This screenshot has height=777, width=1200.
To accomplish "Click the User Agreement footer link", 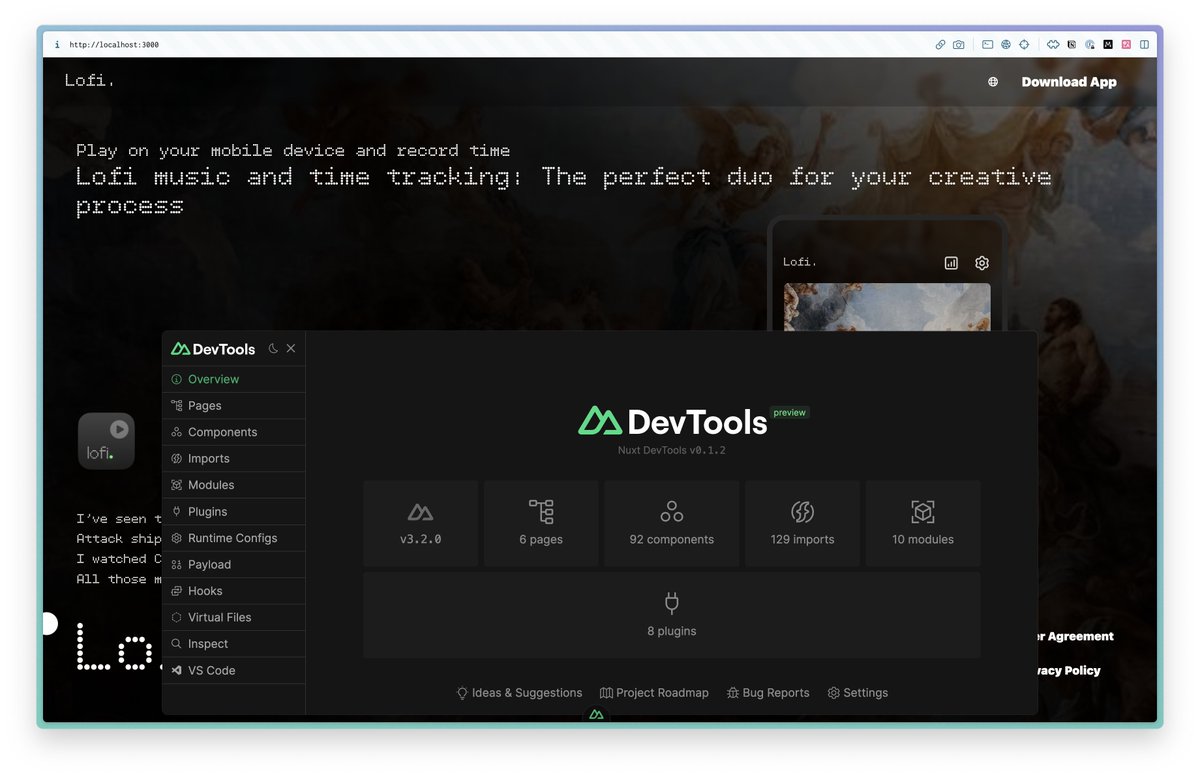I will [1076, 636].
